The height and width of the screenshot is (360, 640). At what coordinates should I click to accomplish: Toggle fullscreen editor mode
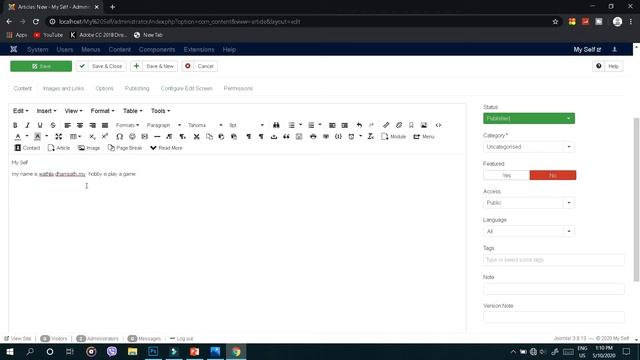pyautogui.click(x=58, y=137)
